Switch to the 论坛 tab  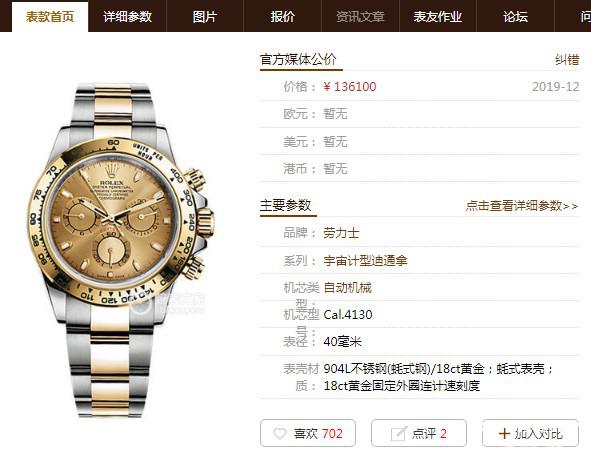515,17
